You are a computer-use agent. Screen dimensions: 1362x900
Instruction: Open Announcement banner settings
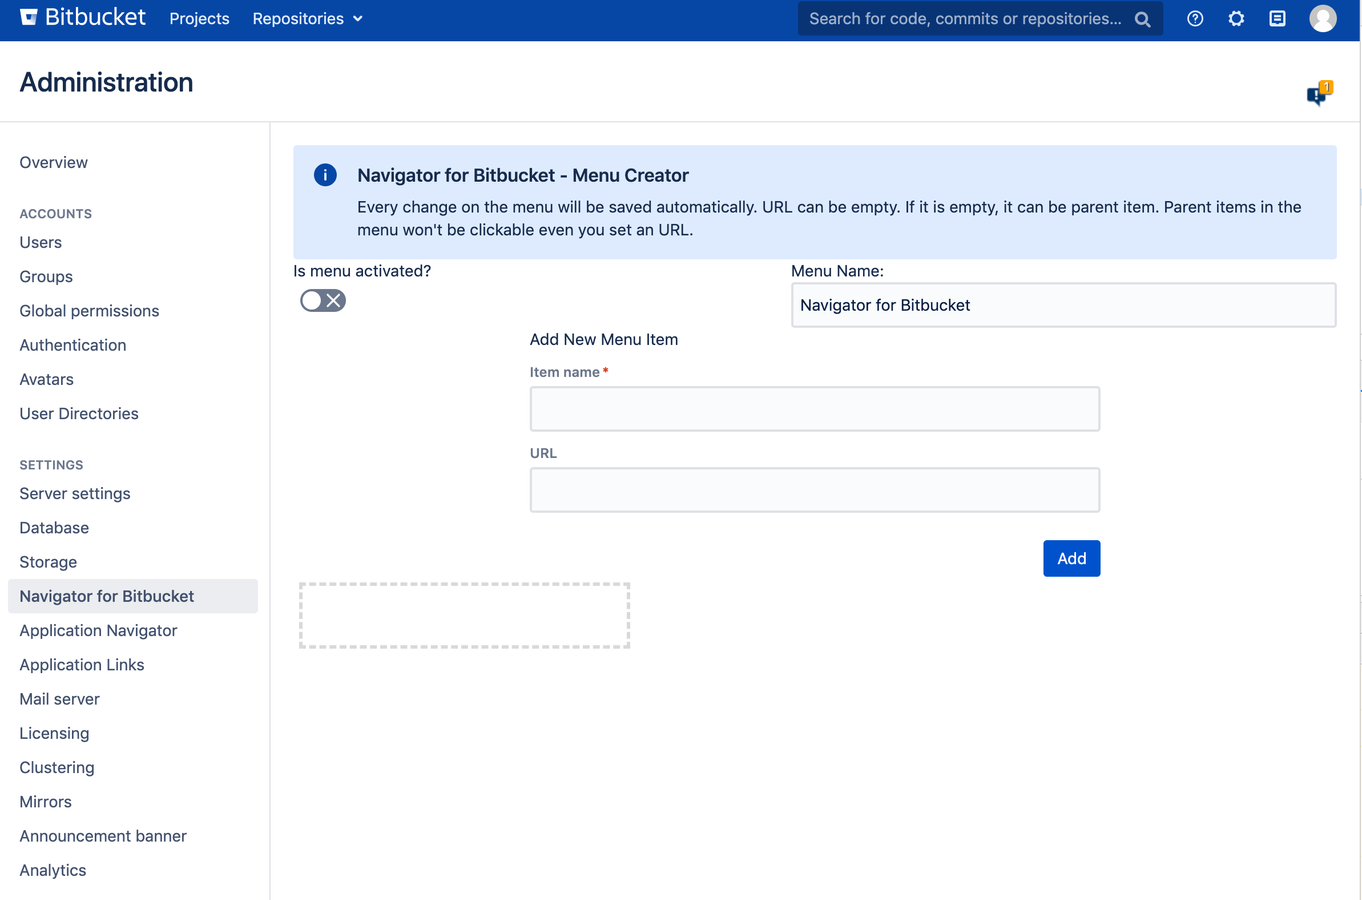[x=103, y=836]
